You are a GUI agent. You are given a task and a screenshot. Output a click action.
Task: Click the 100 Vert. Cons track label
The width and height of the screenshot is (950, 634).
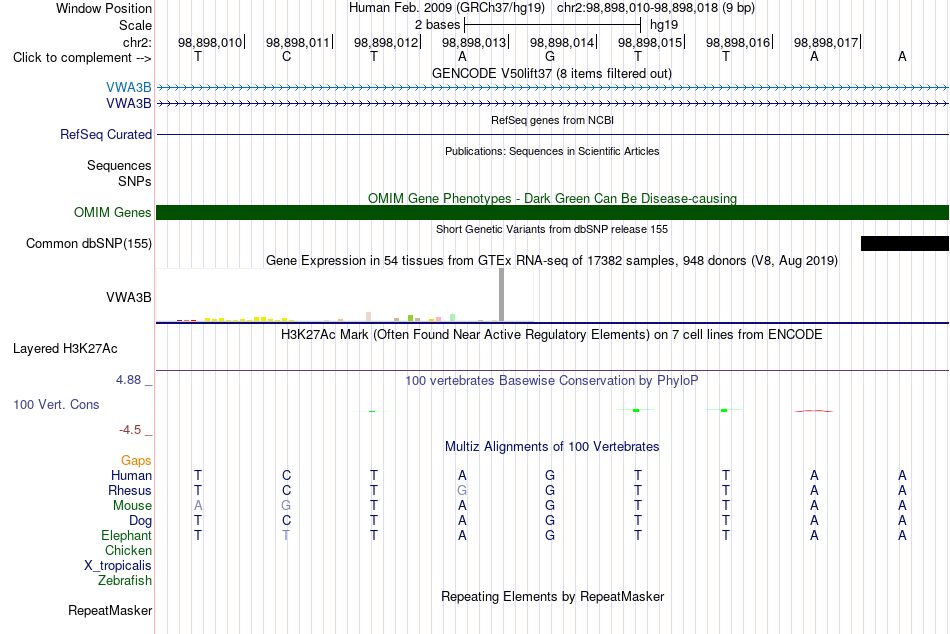(x=56, y=404)
